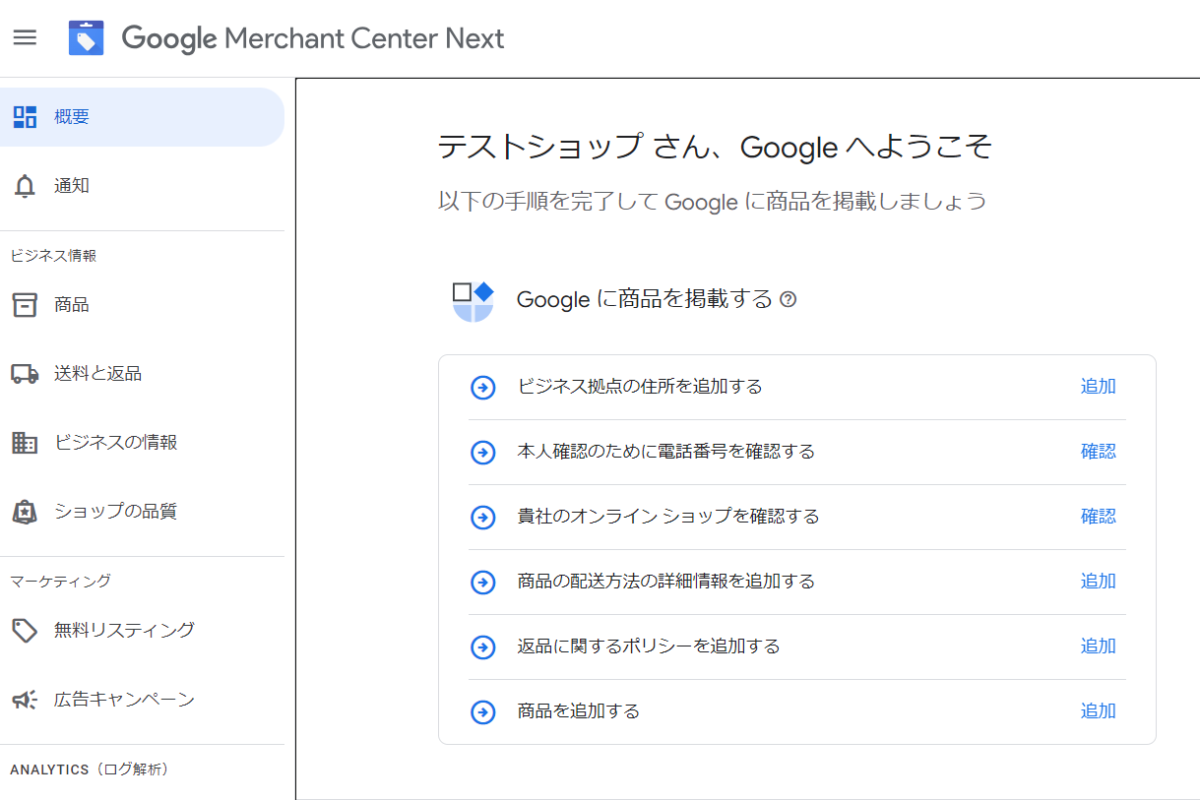Click the Google Merchant Center logo icon
Screen dimensions: 1200x800
[86, 38]
